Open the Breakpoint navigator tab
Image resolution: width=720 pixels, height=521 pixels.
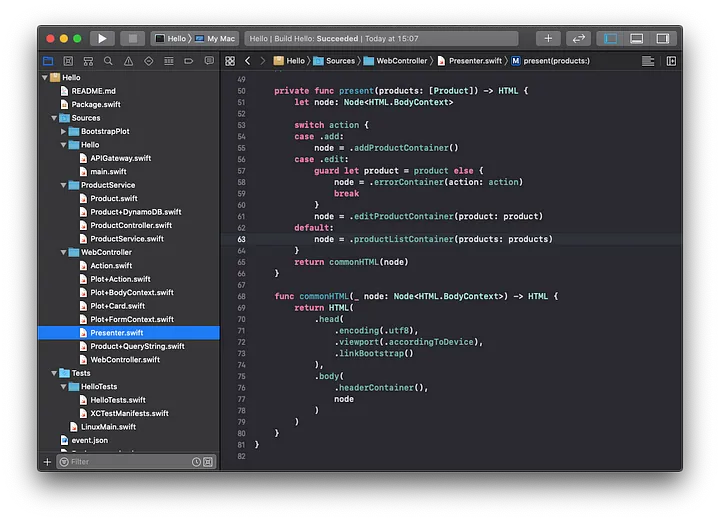[189, 61]
